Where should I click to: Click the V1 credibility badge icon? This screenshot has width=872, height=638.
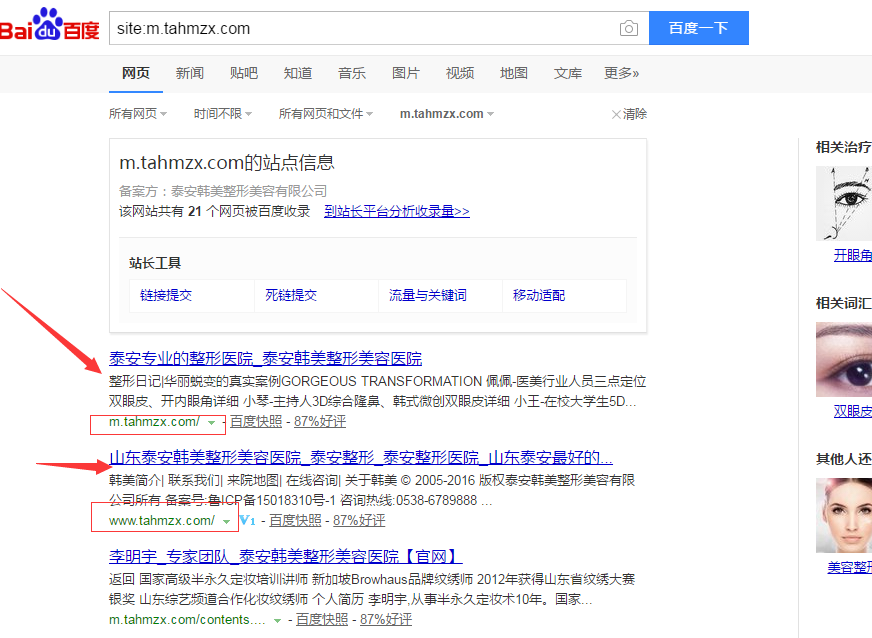(x=245, y=521)
